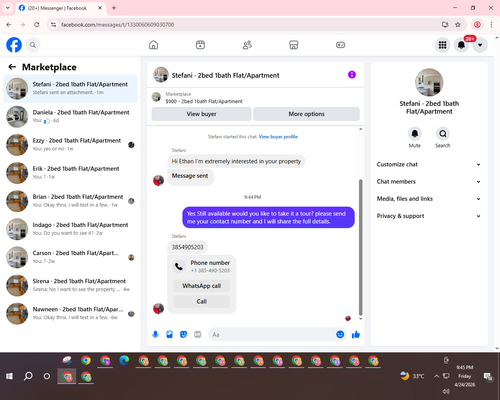Open the Stefani conversation in list

(70, 89)
